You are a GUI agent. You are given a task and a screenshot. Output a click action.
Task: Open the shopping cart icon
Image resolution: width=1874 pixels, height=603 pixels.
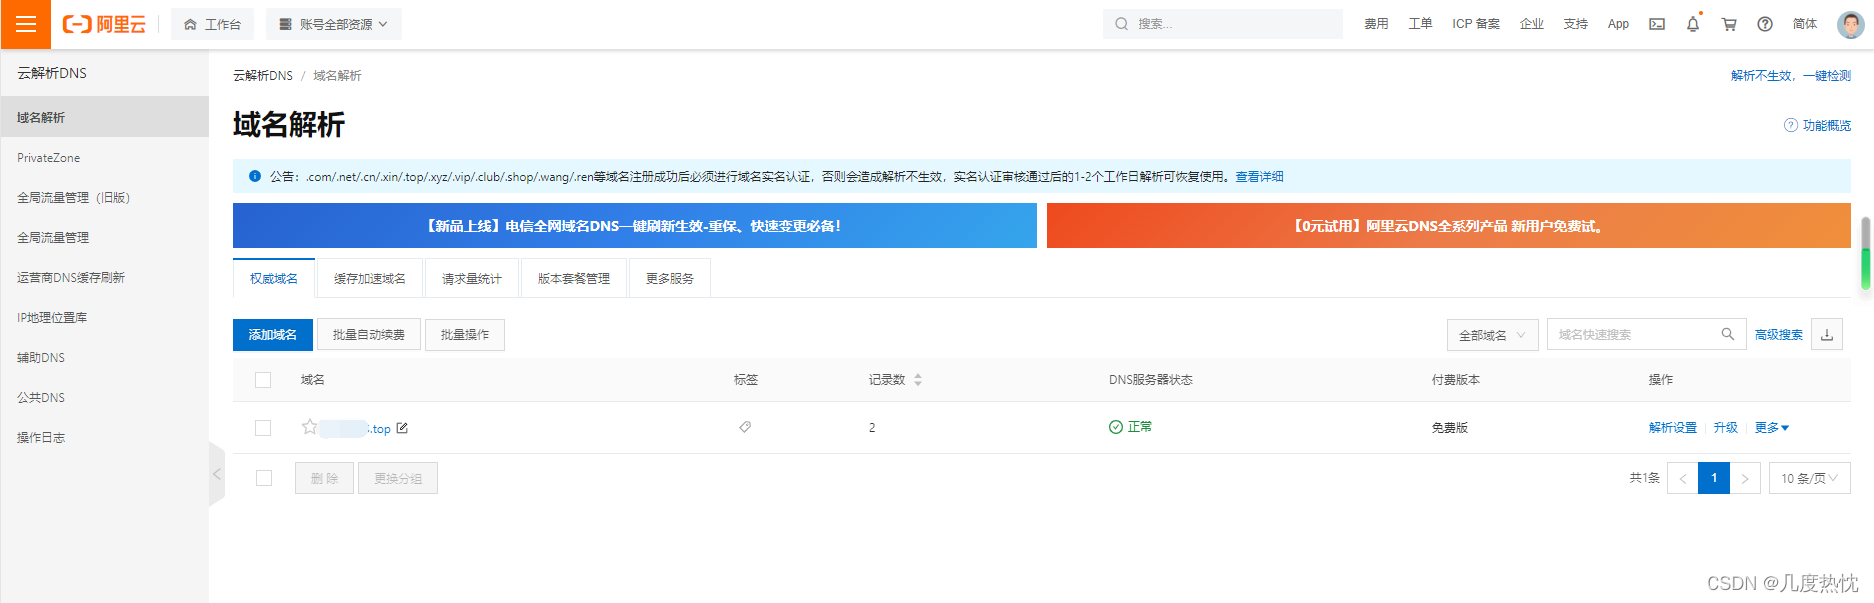1729,24
